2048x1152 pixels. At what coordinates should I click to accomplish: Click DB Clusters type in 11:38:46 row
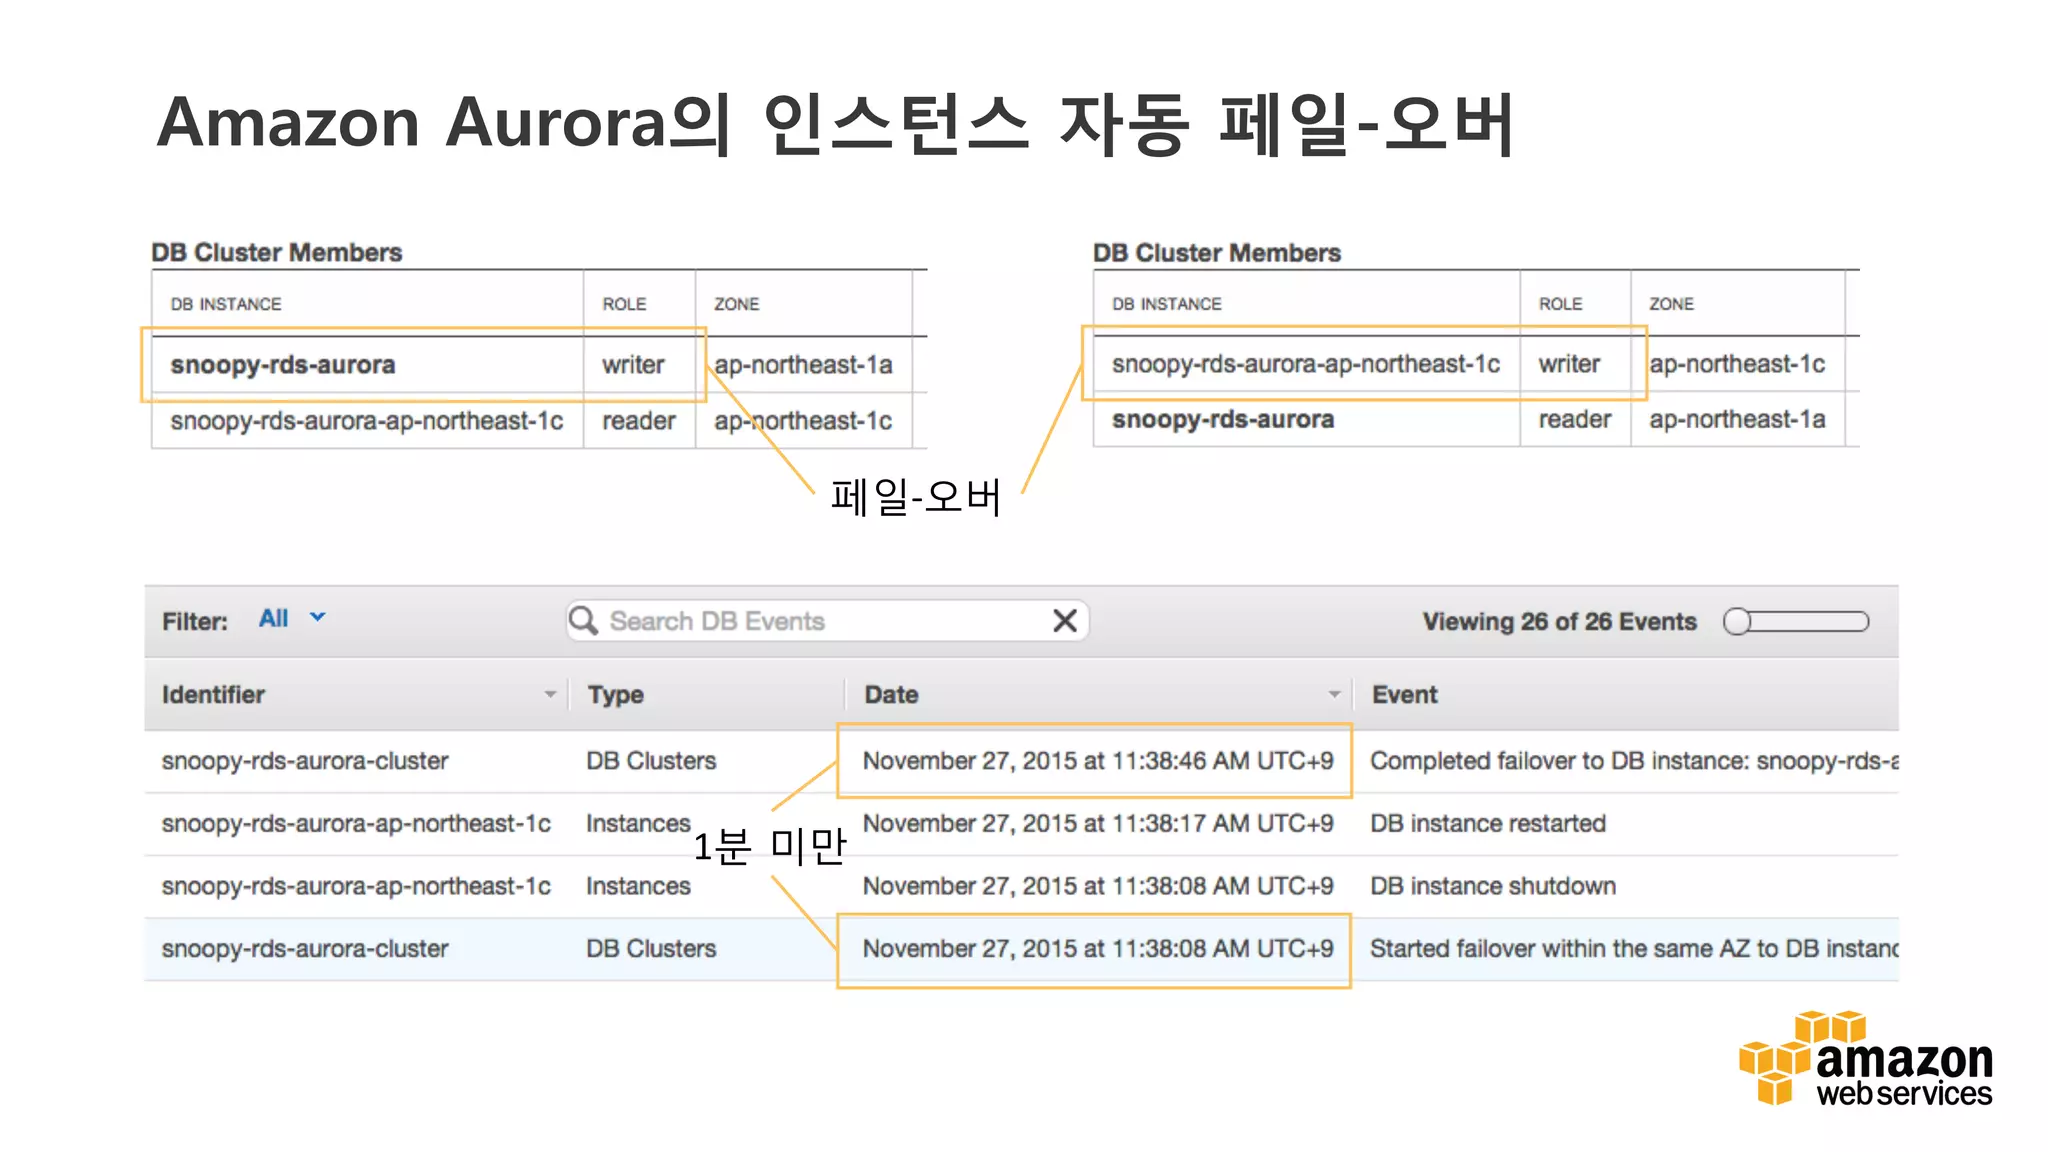[651, 761]
